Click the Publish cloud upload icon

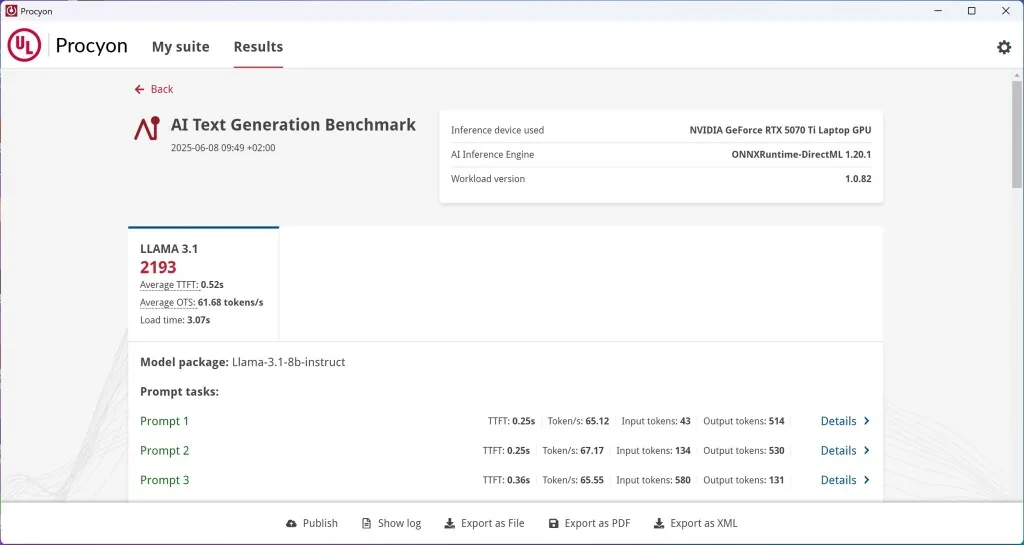point(291,524)
